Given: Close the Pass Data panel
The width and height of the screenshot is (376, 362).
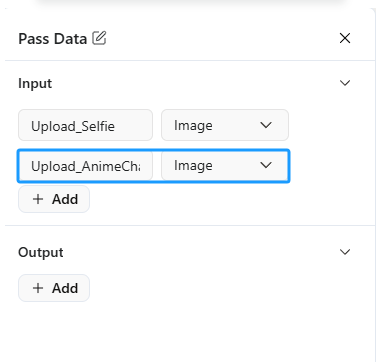Looking at the screenshot, I should pyautogui.click(x=345, y=38).
